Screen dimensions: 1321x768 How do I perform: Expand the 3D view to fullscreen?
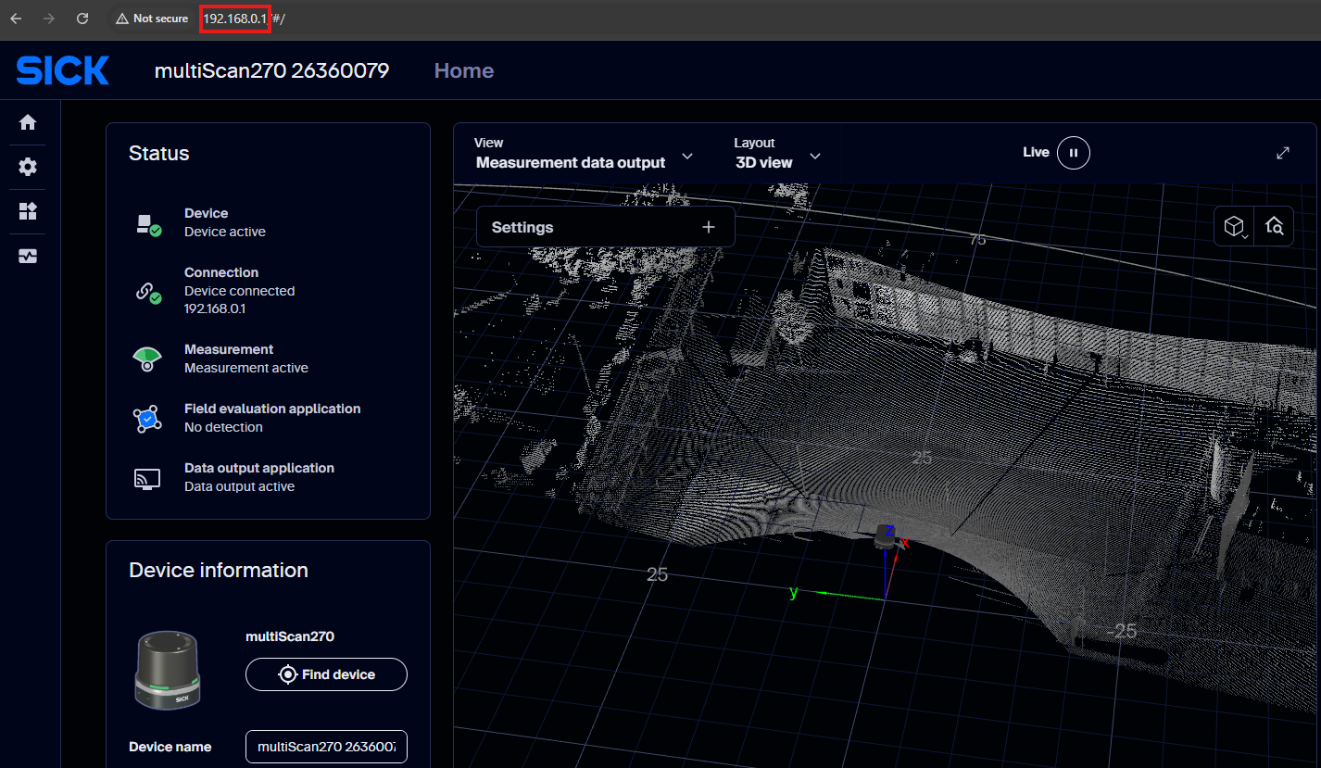(1283, 153)
